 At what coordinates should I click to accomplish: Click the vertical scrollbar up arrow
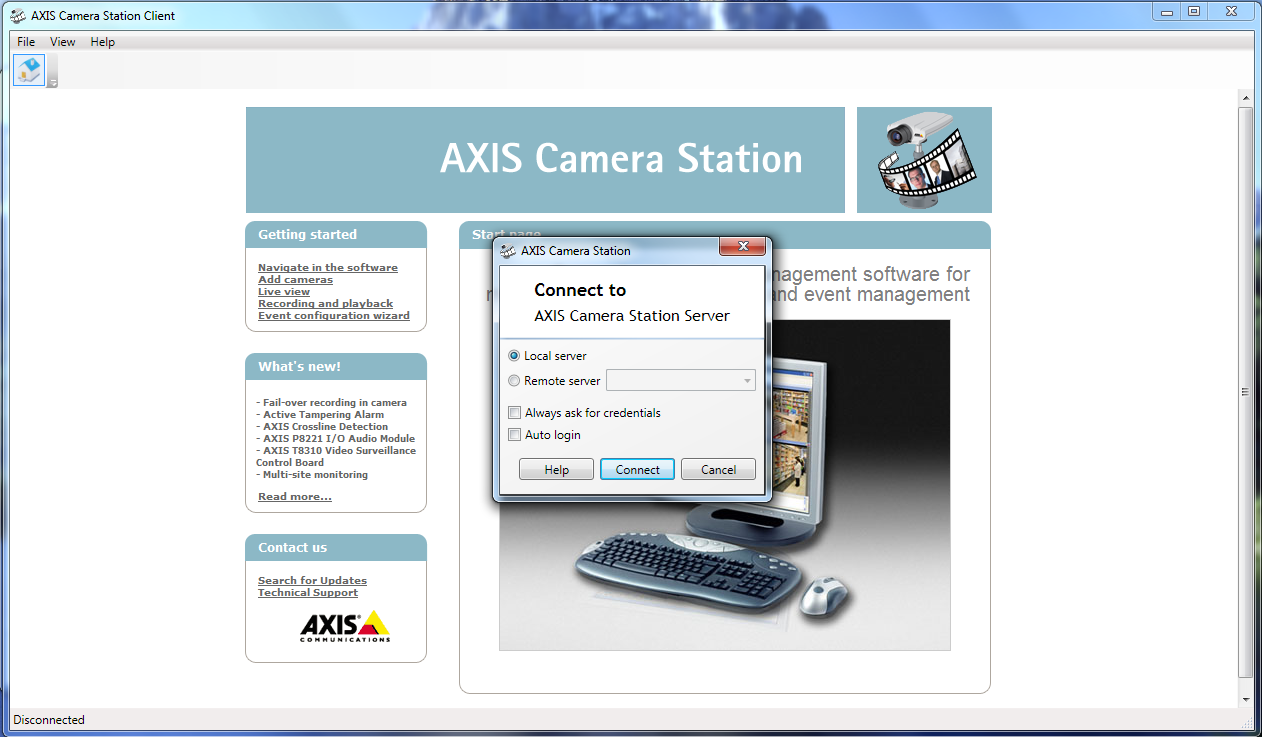(x=1246, y=98)
